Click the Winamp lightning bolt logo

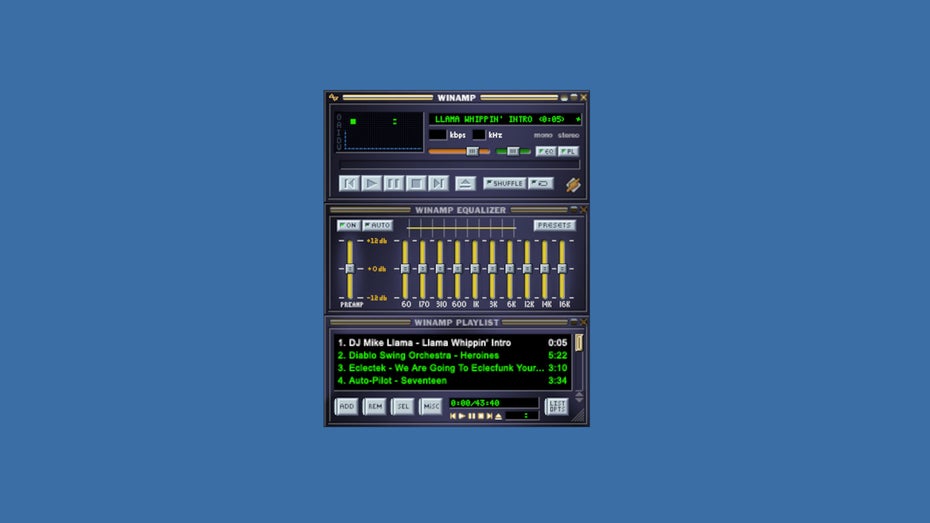click(572, 184)
